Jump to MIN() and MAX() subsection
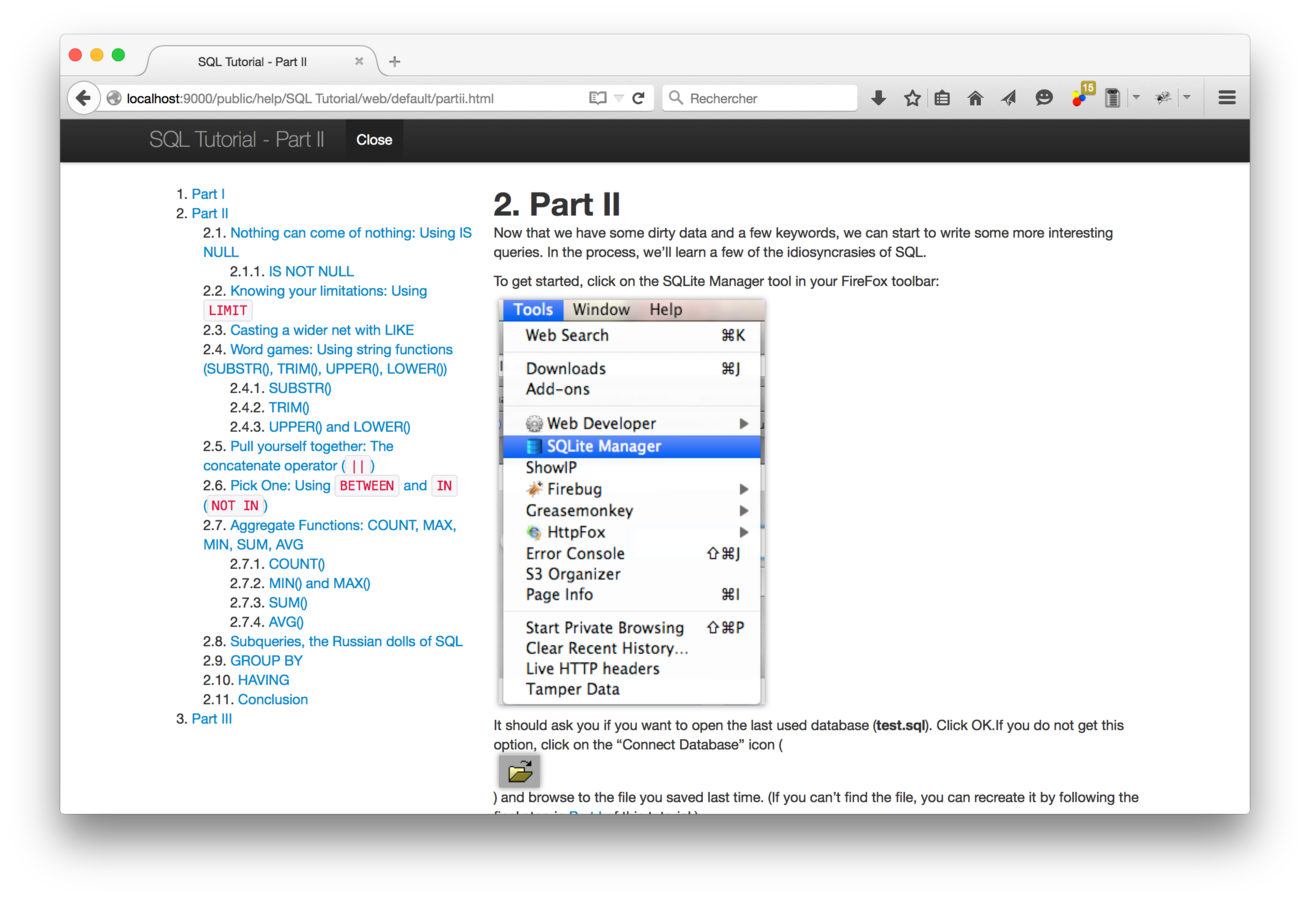 (319, 582)
